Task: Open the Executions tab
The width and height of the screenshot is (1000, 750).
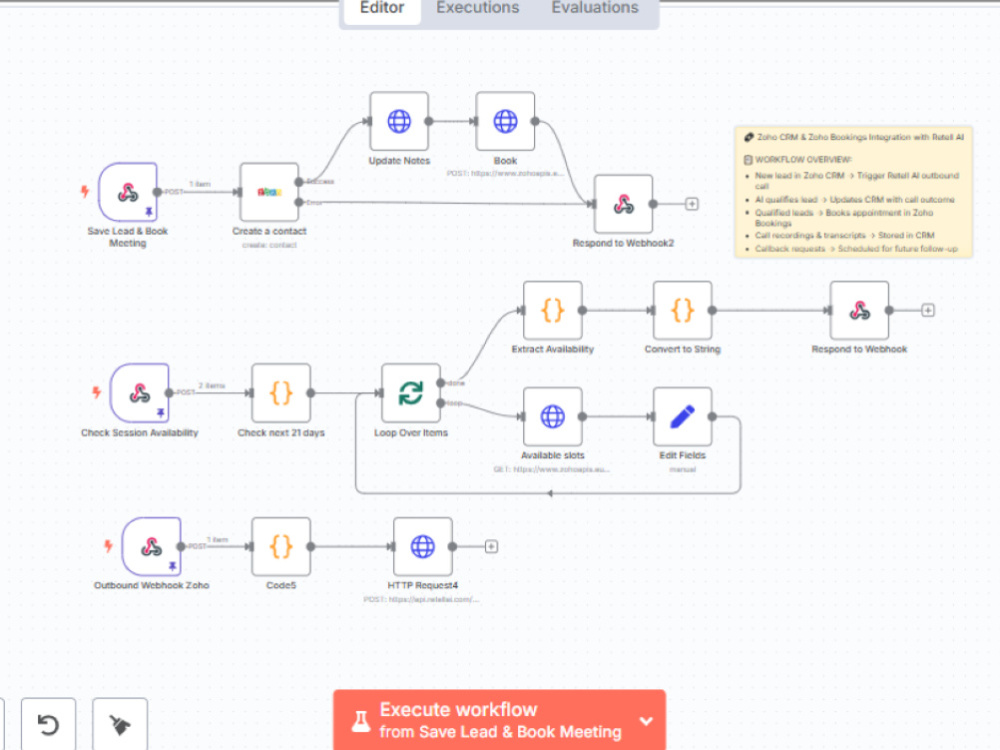Action: pos(478,8)
